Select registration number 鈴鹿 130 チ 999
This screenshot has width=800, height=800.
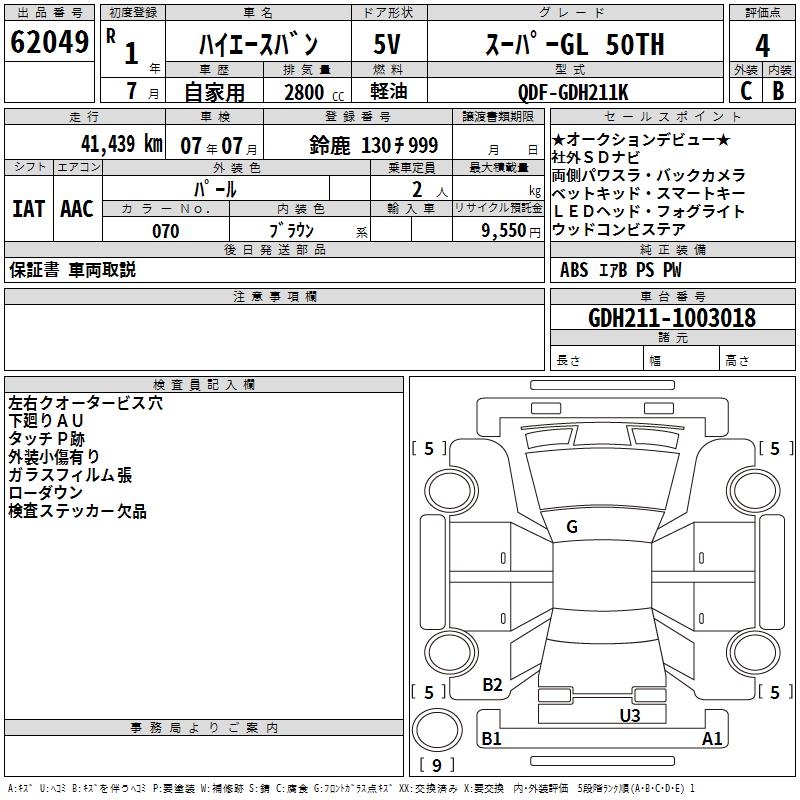pos(373,145)
